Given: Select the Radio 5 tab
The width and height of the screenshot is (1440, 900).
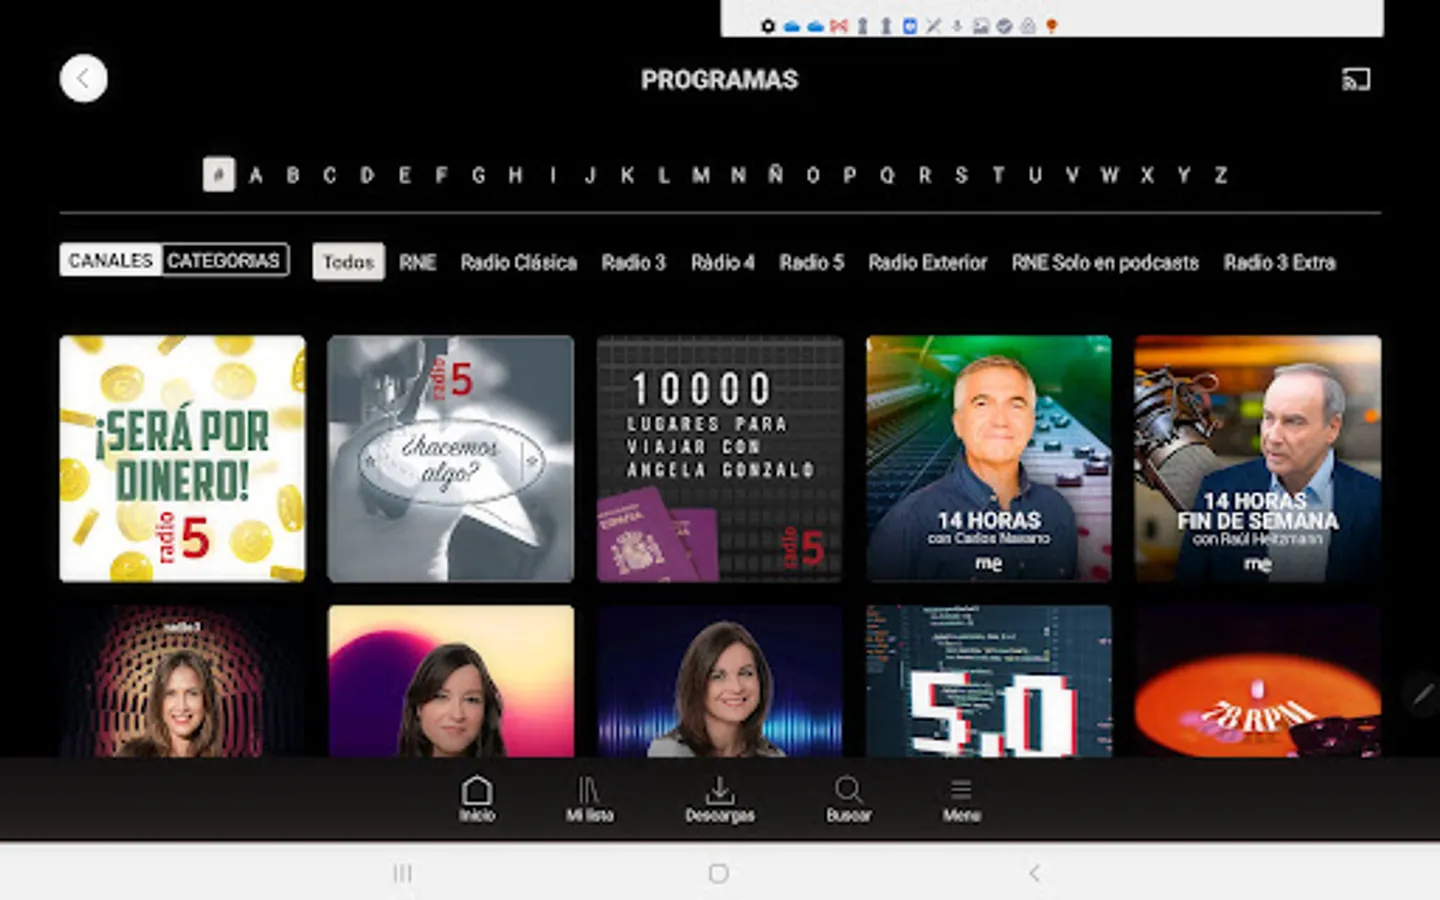Looking at the screenshot, I should coord(811,262).
